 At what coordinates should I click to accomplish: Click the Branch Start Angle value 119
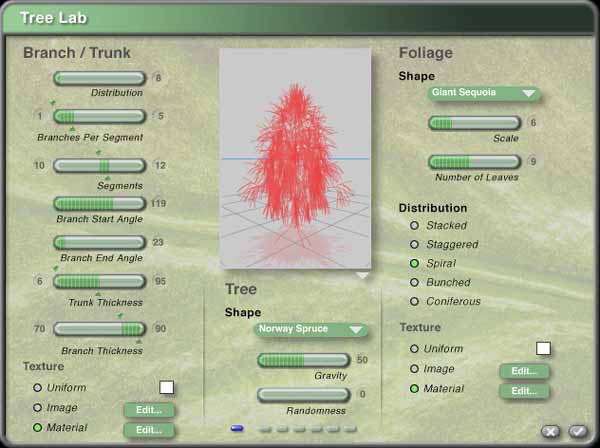pos(158,203)
